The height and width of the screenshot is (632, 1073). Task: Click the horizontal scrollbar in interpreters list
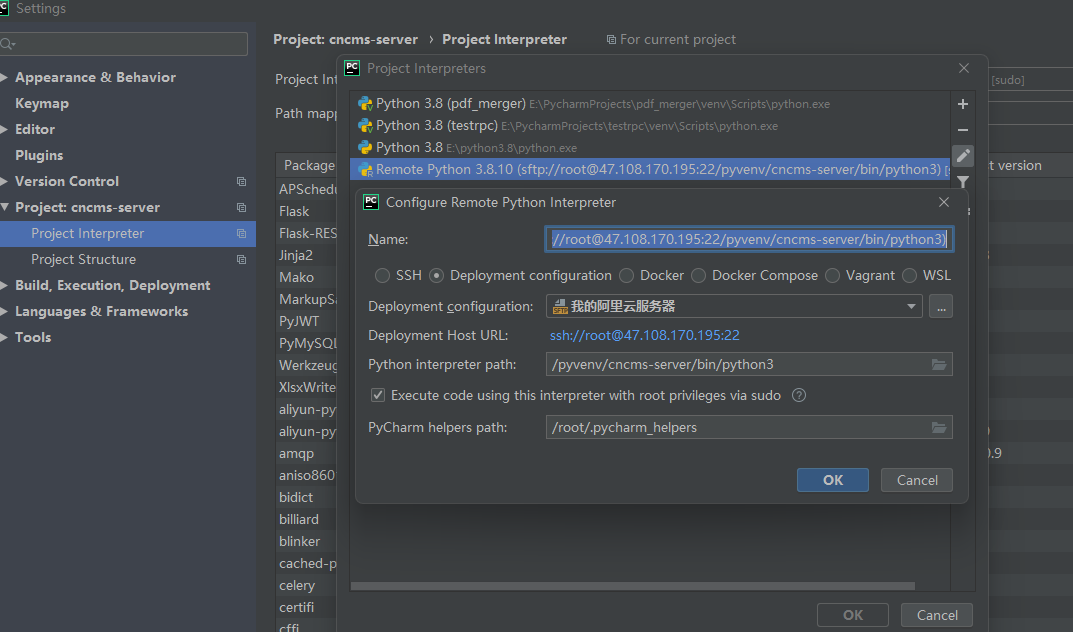coord(632,586)
